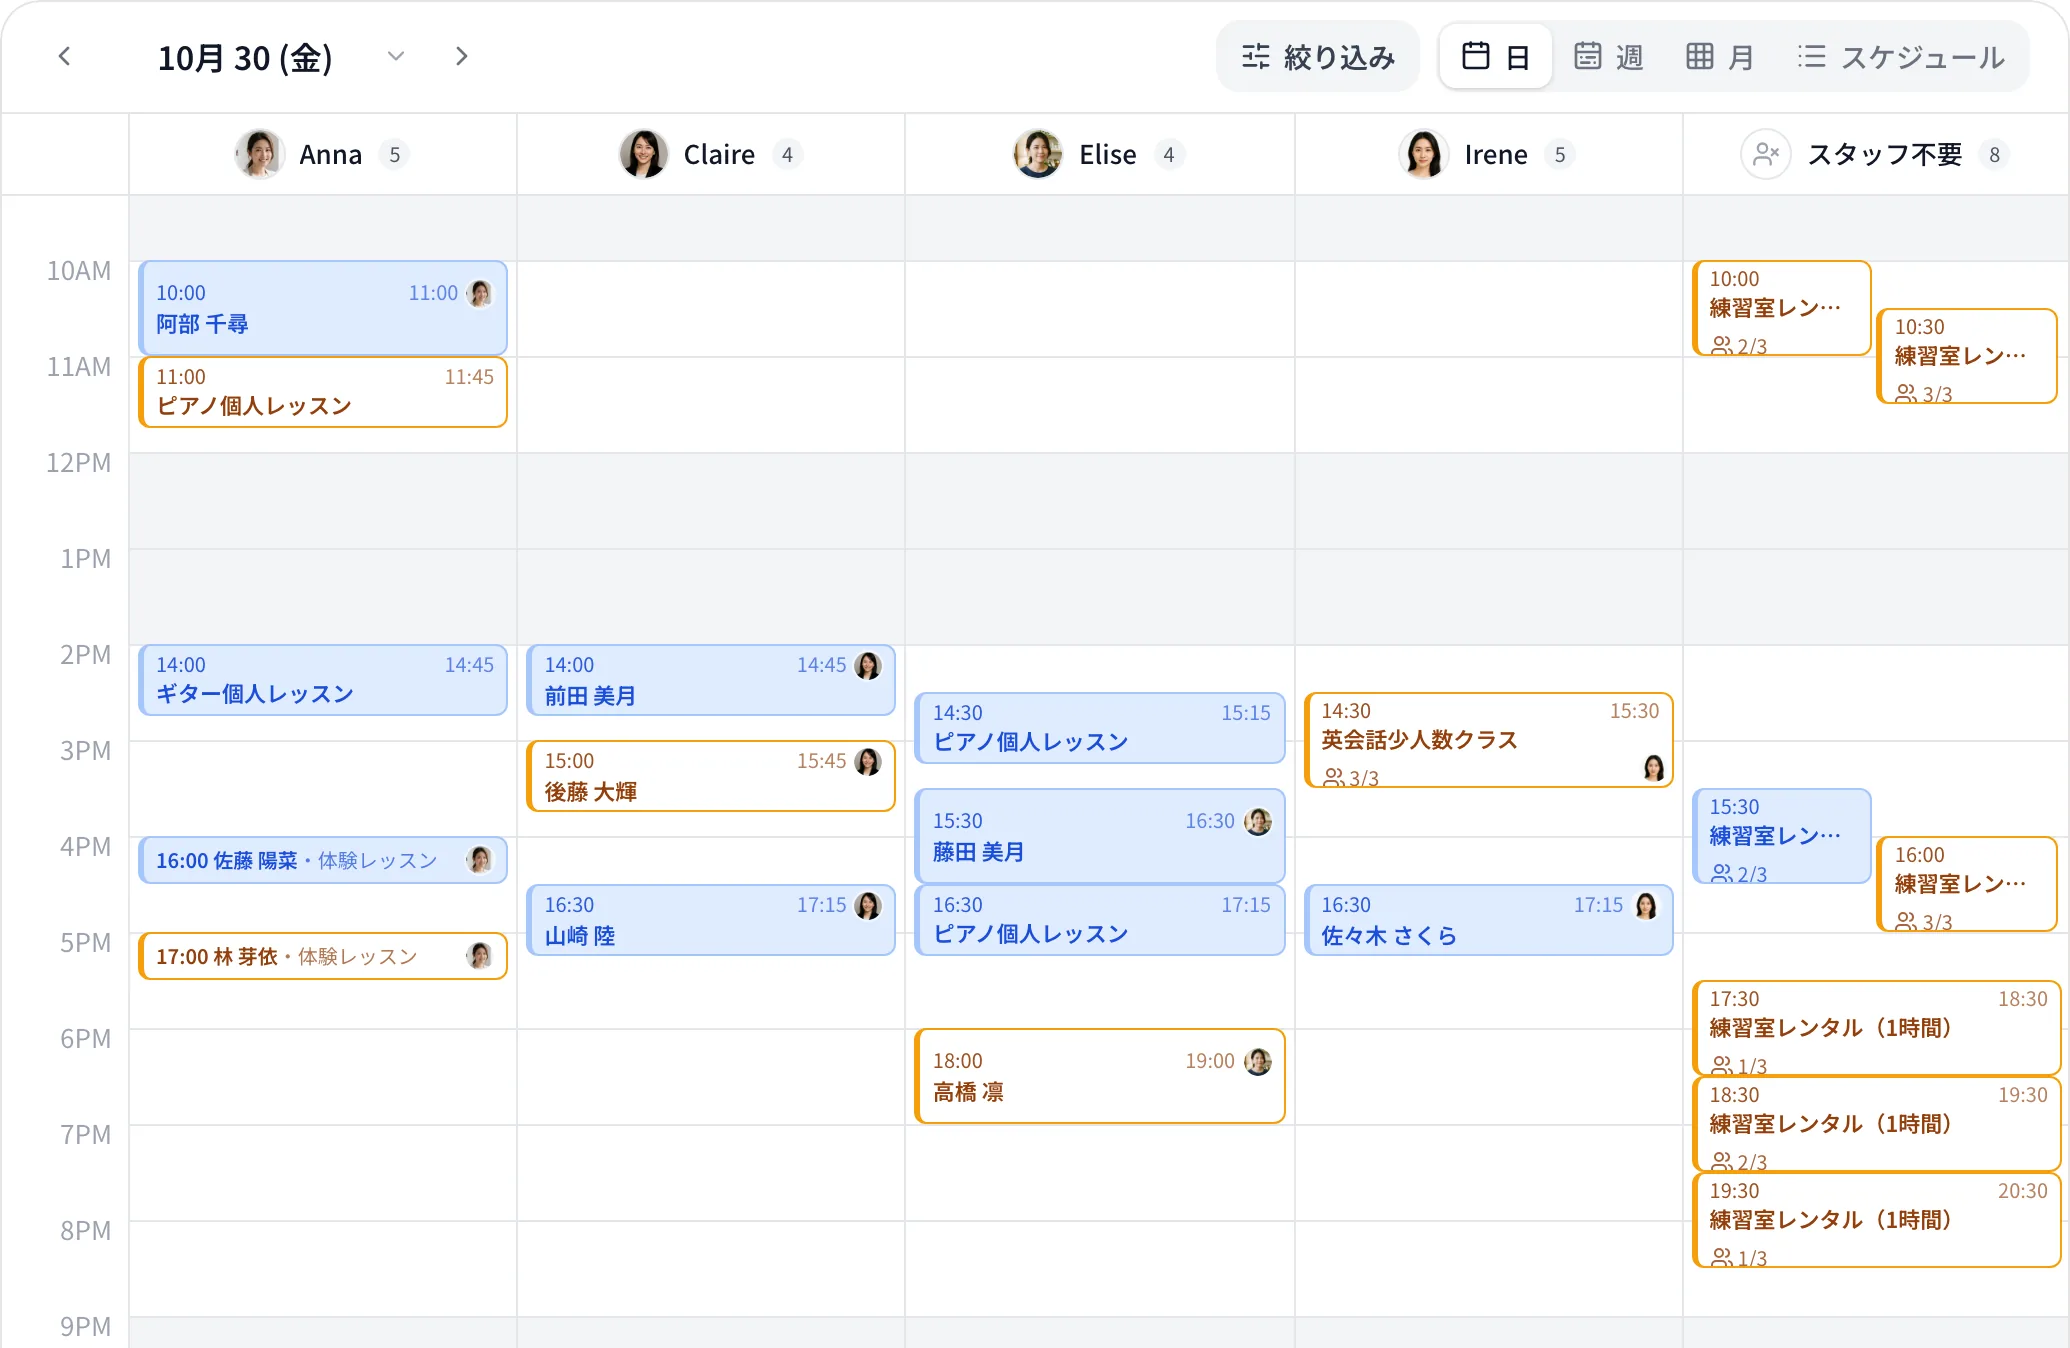Open 15:30 藤田 美月 appointment
2070x1348 pixels.
(x=1100, y=836)
